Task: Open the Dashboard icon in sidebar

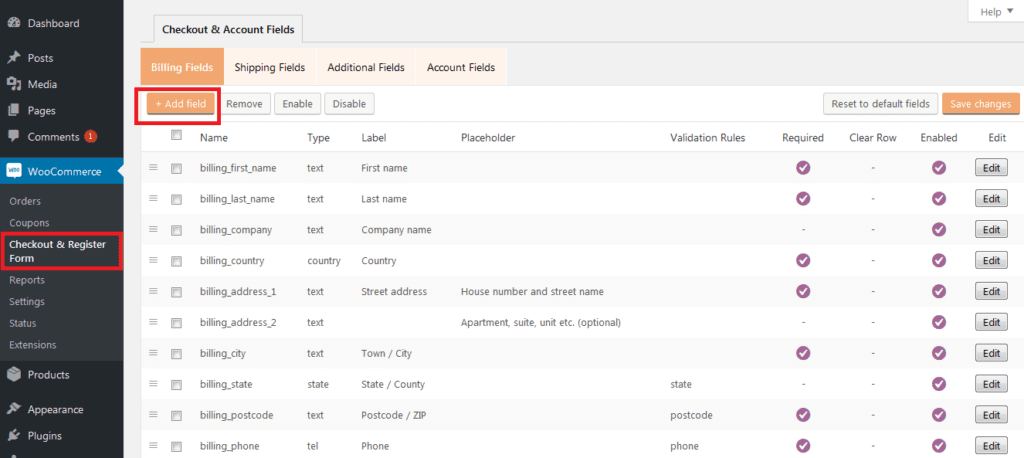Action: [x=13, y=24]
